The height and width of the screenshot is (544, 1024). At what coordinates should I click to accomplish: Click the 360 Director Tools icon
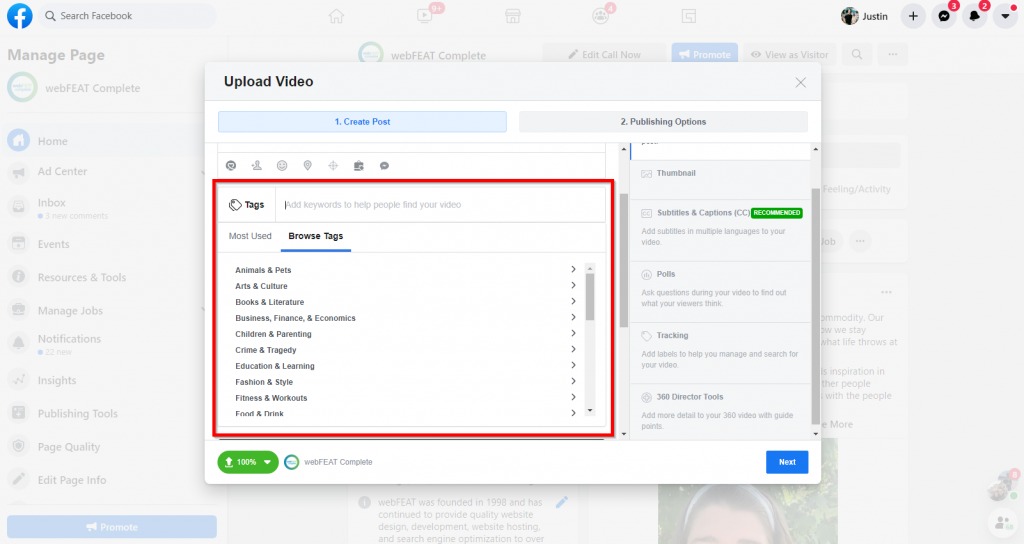647,397
